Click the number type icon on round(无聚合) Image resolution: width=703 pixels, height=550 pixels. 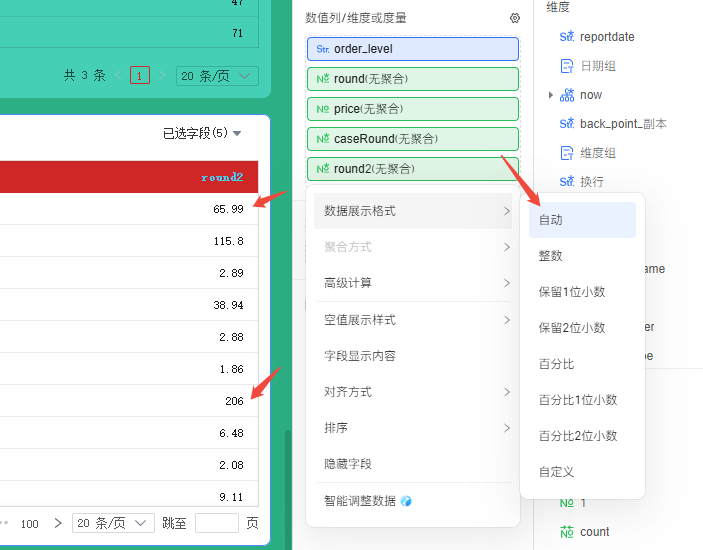(323, 79)
